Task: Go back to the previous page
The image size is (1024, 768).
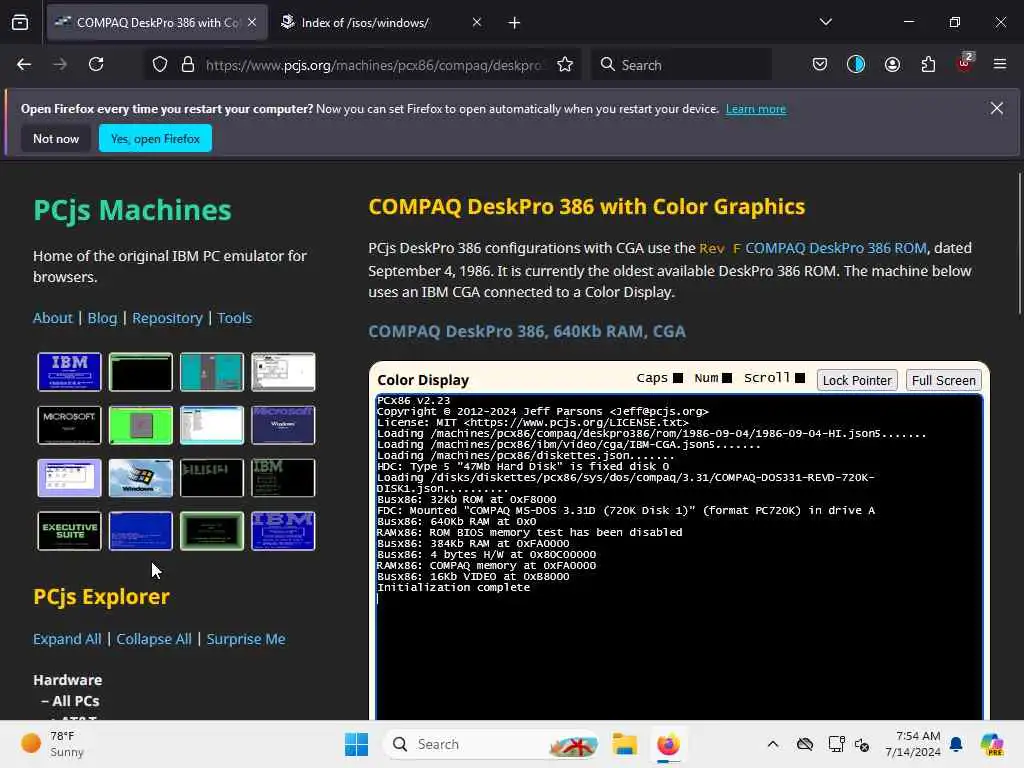Action: [x=24, y=65]
